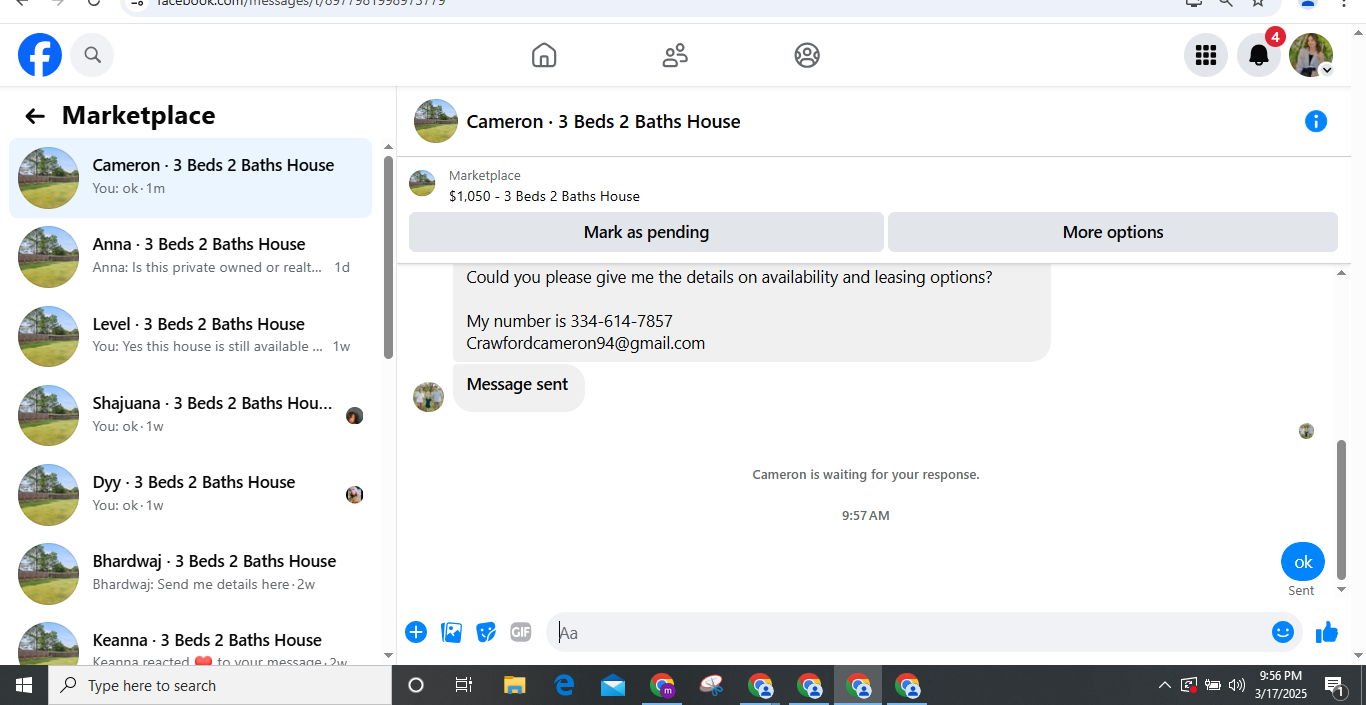Mark the listing as pending
Image resolution: width=1366 pixels, height=705 pixels.
pos(646,232)
